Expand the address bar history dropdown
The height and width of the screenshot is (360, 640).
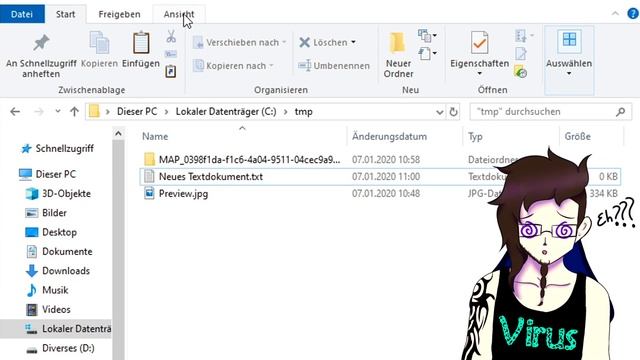[x=440, y=112]
